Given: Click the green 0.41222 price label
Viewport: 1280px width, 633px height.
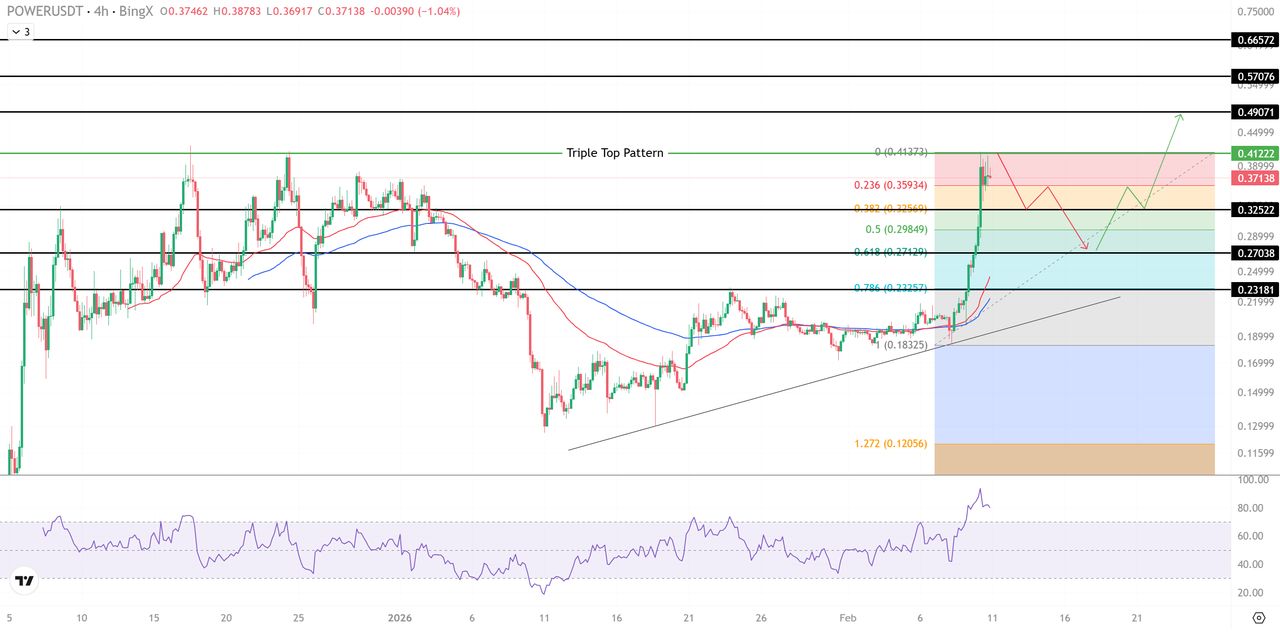Looking at the screenshot, I should point(1255,153).
